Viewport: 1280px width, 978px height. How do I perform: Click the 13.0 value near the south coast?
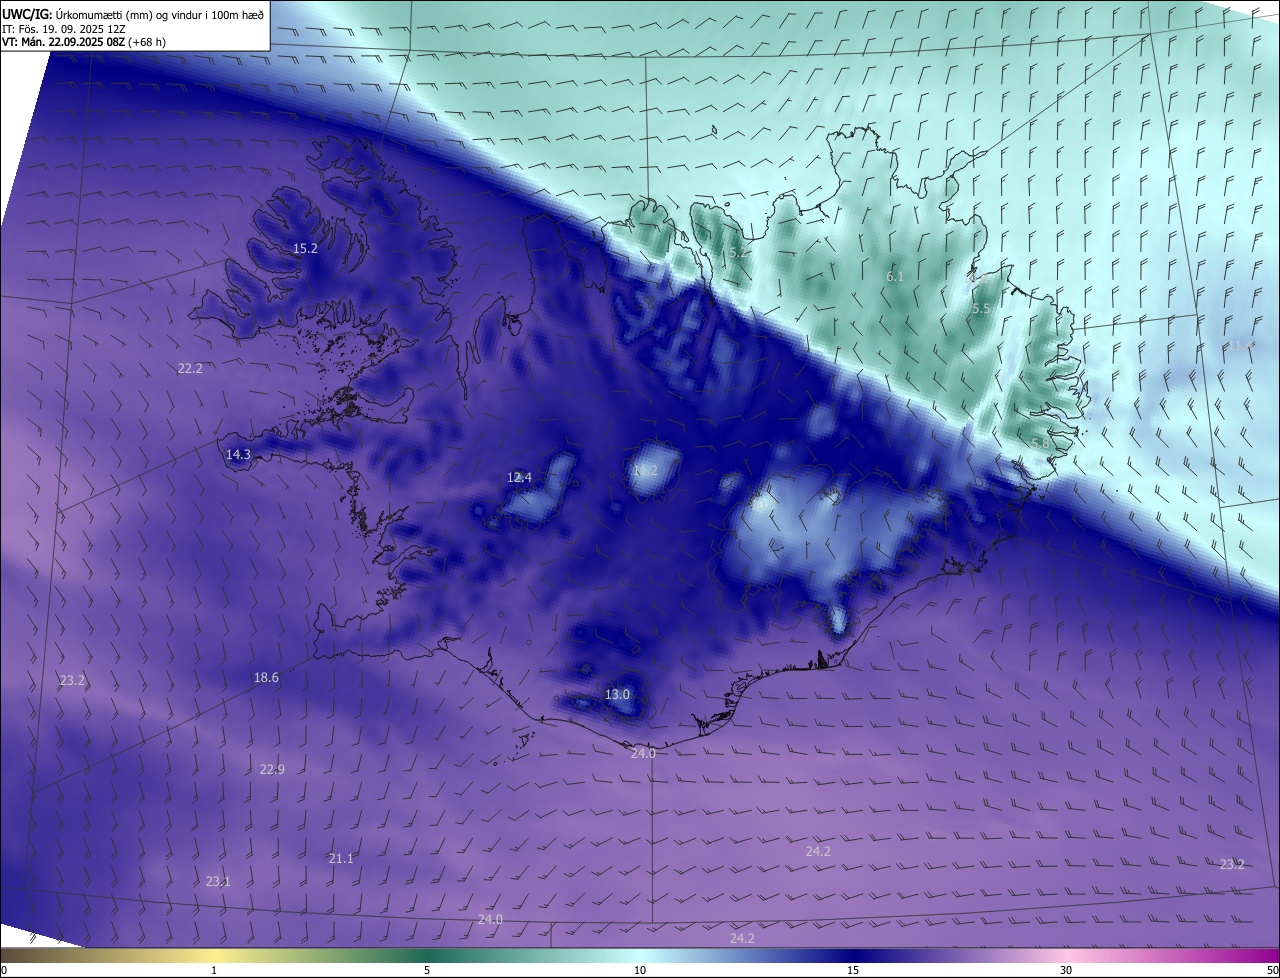click(618, 694)
